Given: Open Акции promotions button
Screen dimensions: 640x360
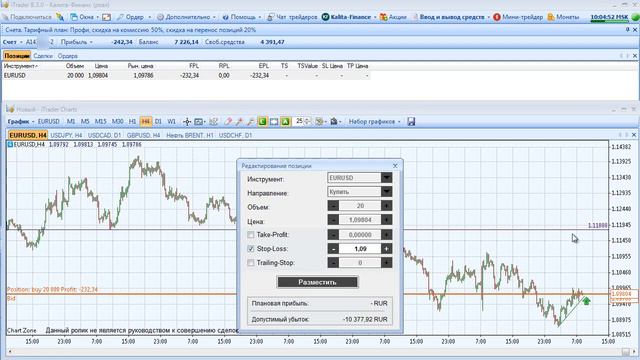Looking at the screenshot, I should (393, 17).
